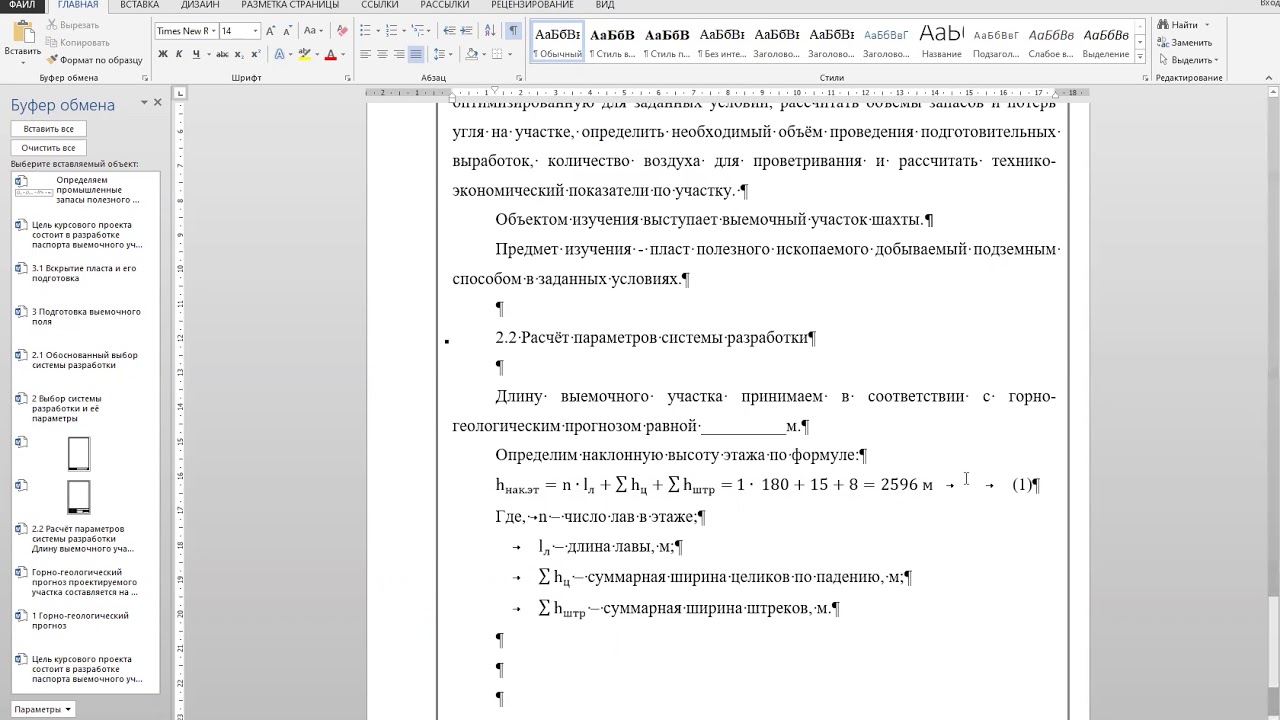Select the Обычный style
This screenshot has height=720, width=1280.
[x=557, y=42]
